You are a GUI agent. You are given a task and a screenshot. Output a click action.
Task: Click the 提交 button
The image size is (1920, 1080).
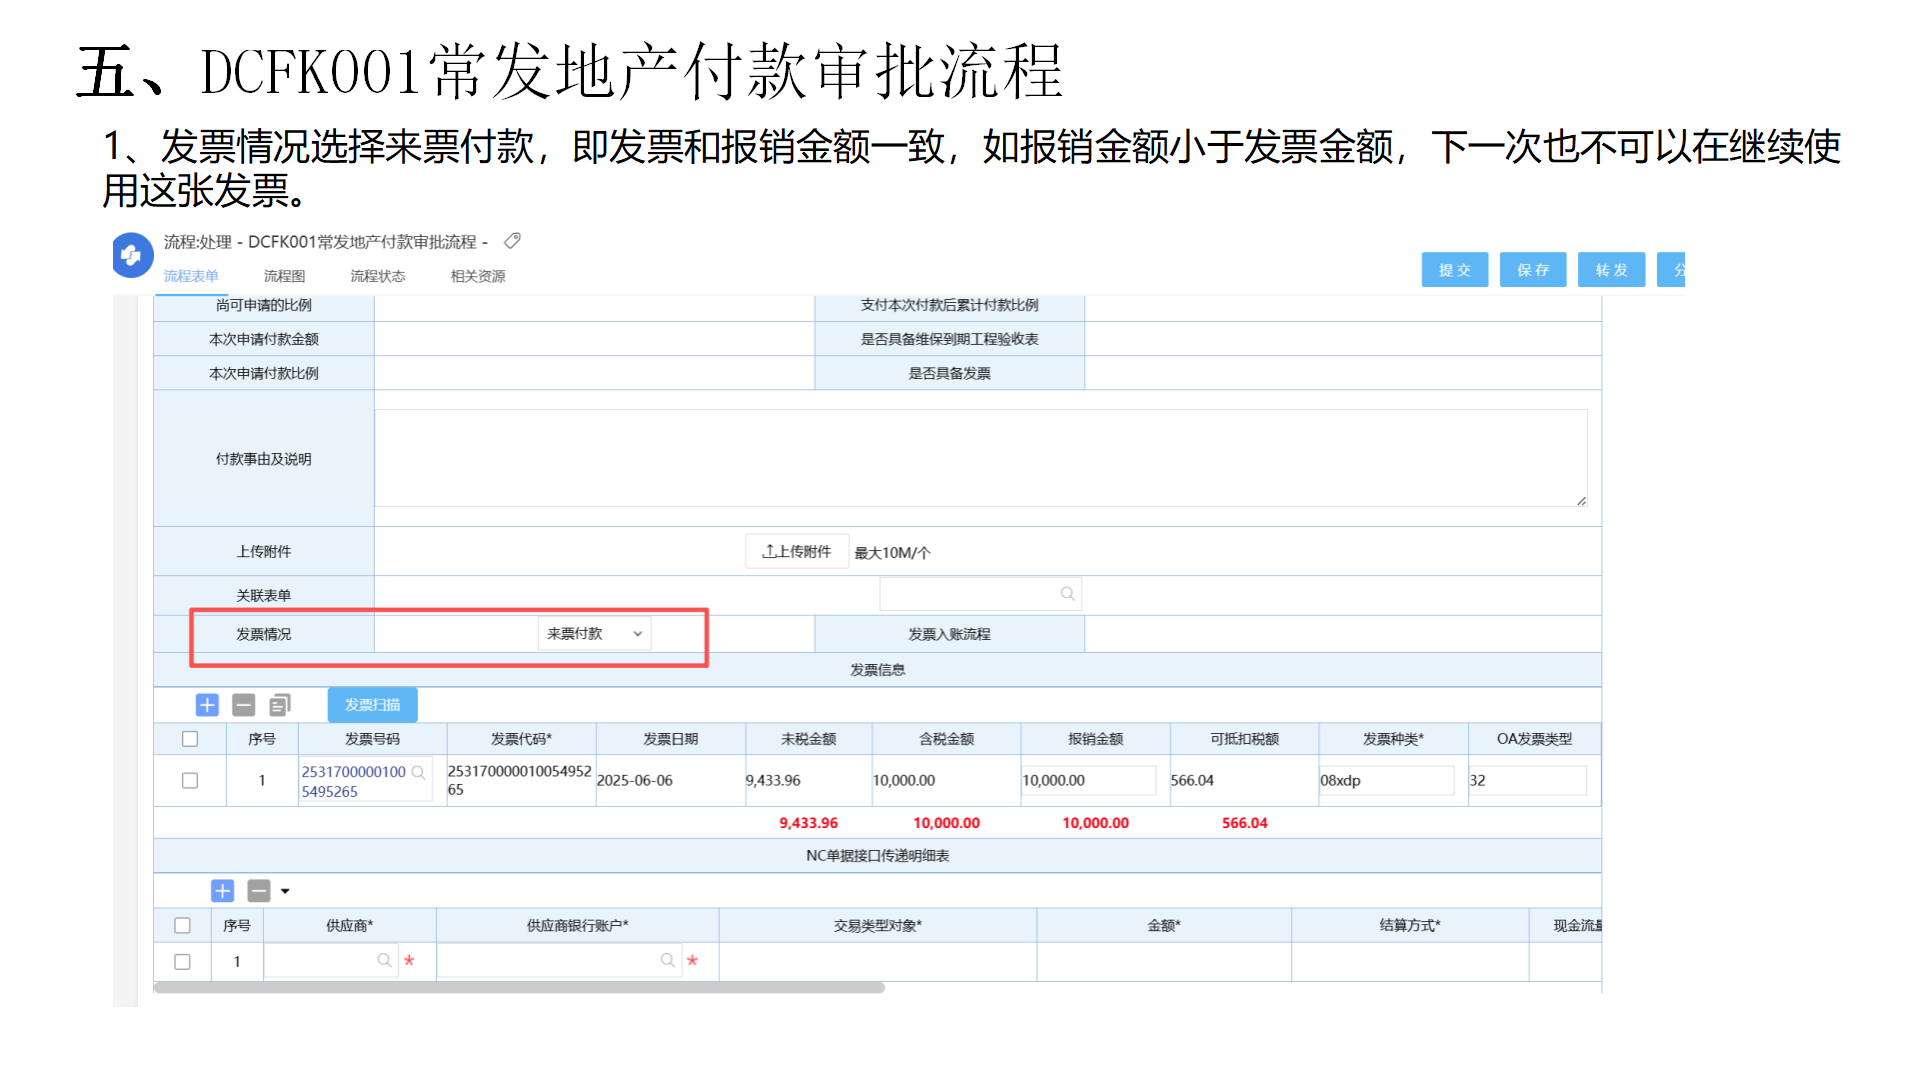(x=1454, y=270)
